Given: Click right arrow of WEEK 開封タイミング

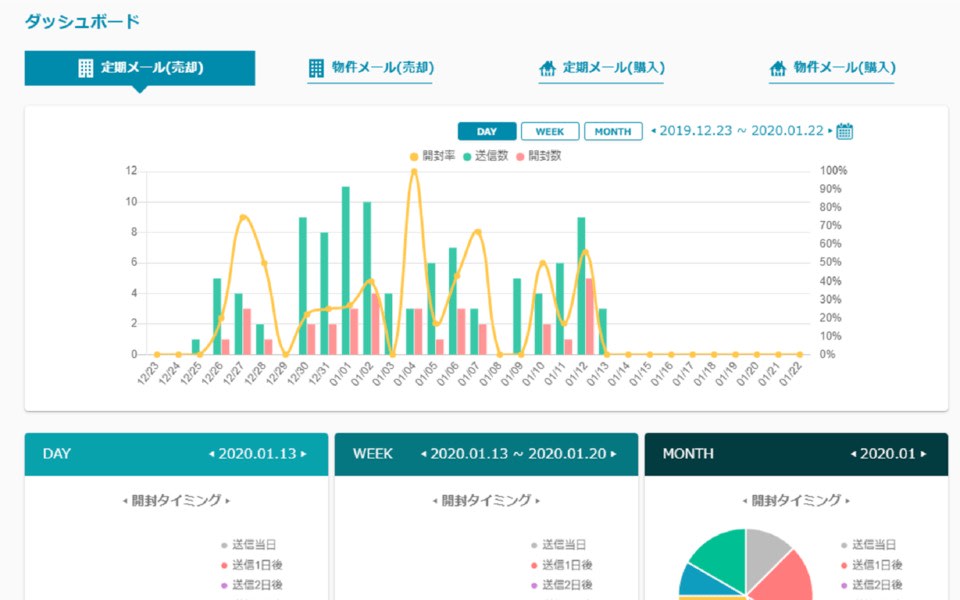Looking at the screenshot, I should pyautogui.click(x=538, y=501).
